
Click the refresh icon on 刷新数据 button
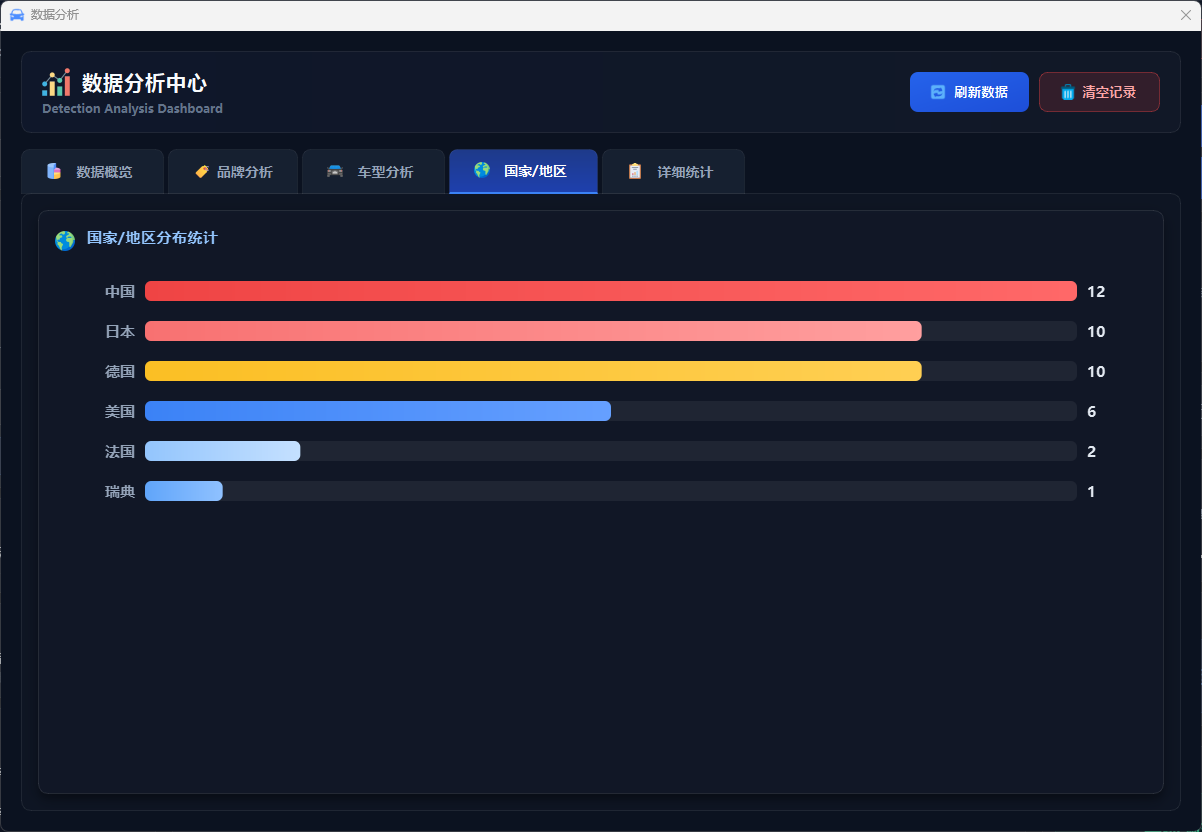[x=937, y=92]
